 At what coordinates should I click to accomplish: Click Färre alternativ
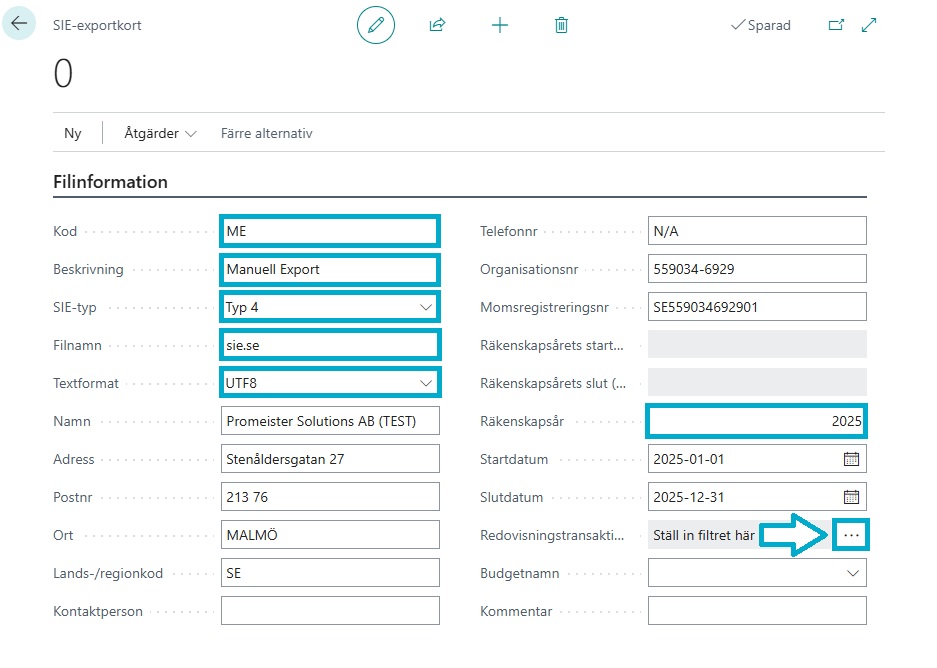click(266, 133)
